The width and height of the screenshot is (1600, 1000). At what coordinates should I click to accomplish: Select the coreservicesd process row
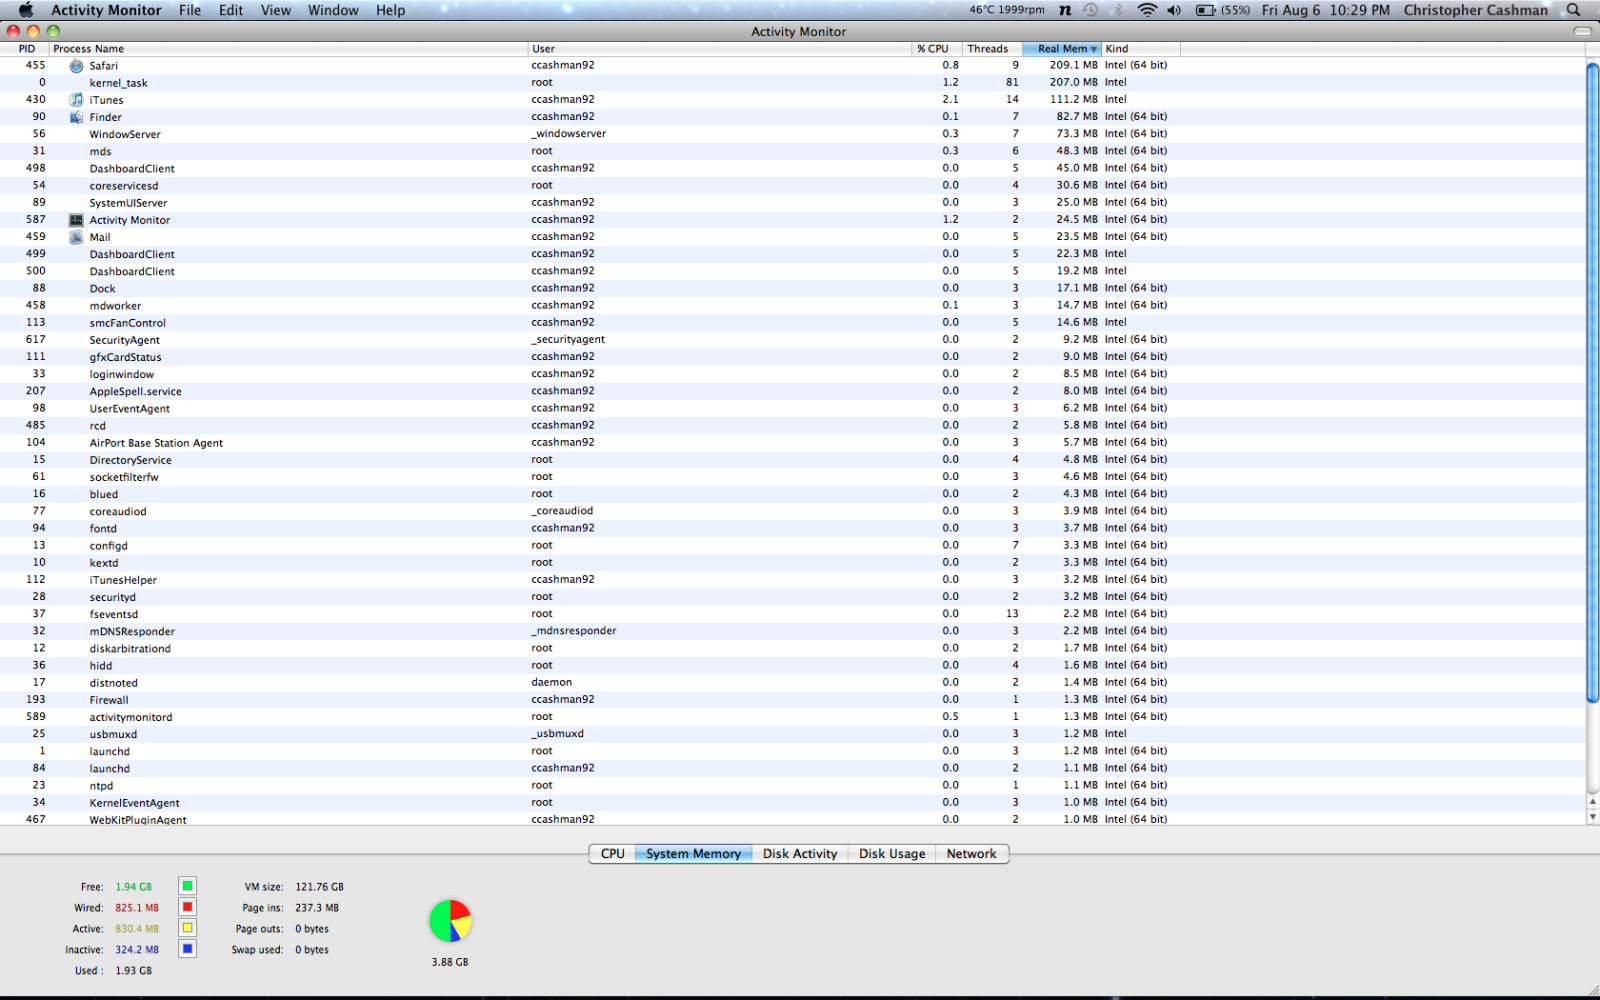click(x=792, y=185)
